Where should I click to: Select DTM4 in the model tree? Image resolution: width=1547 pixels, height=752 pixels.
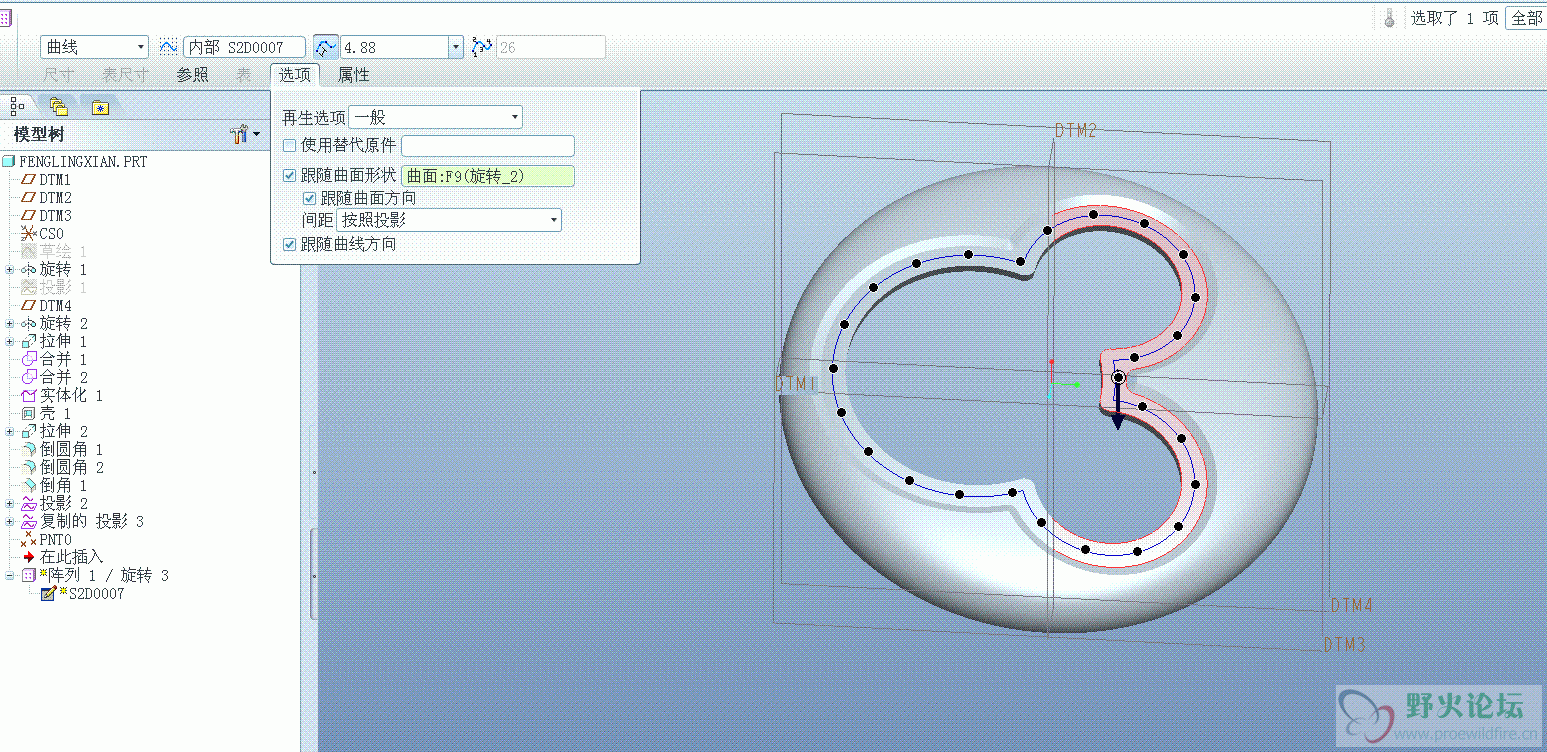[x=55, y=306]
